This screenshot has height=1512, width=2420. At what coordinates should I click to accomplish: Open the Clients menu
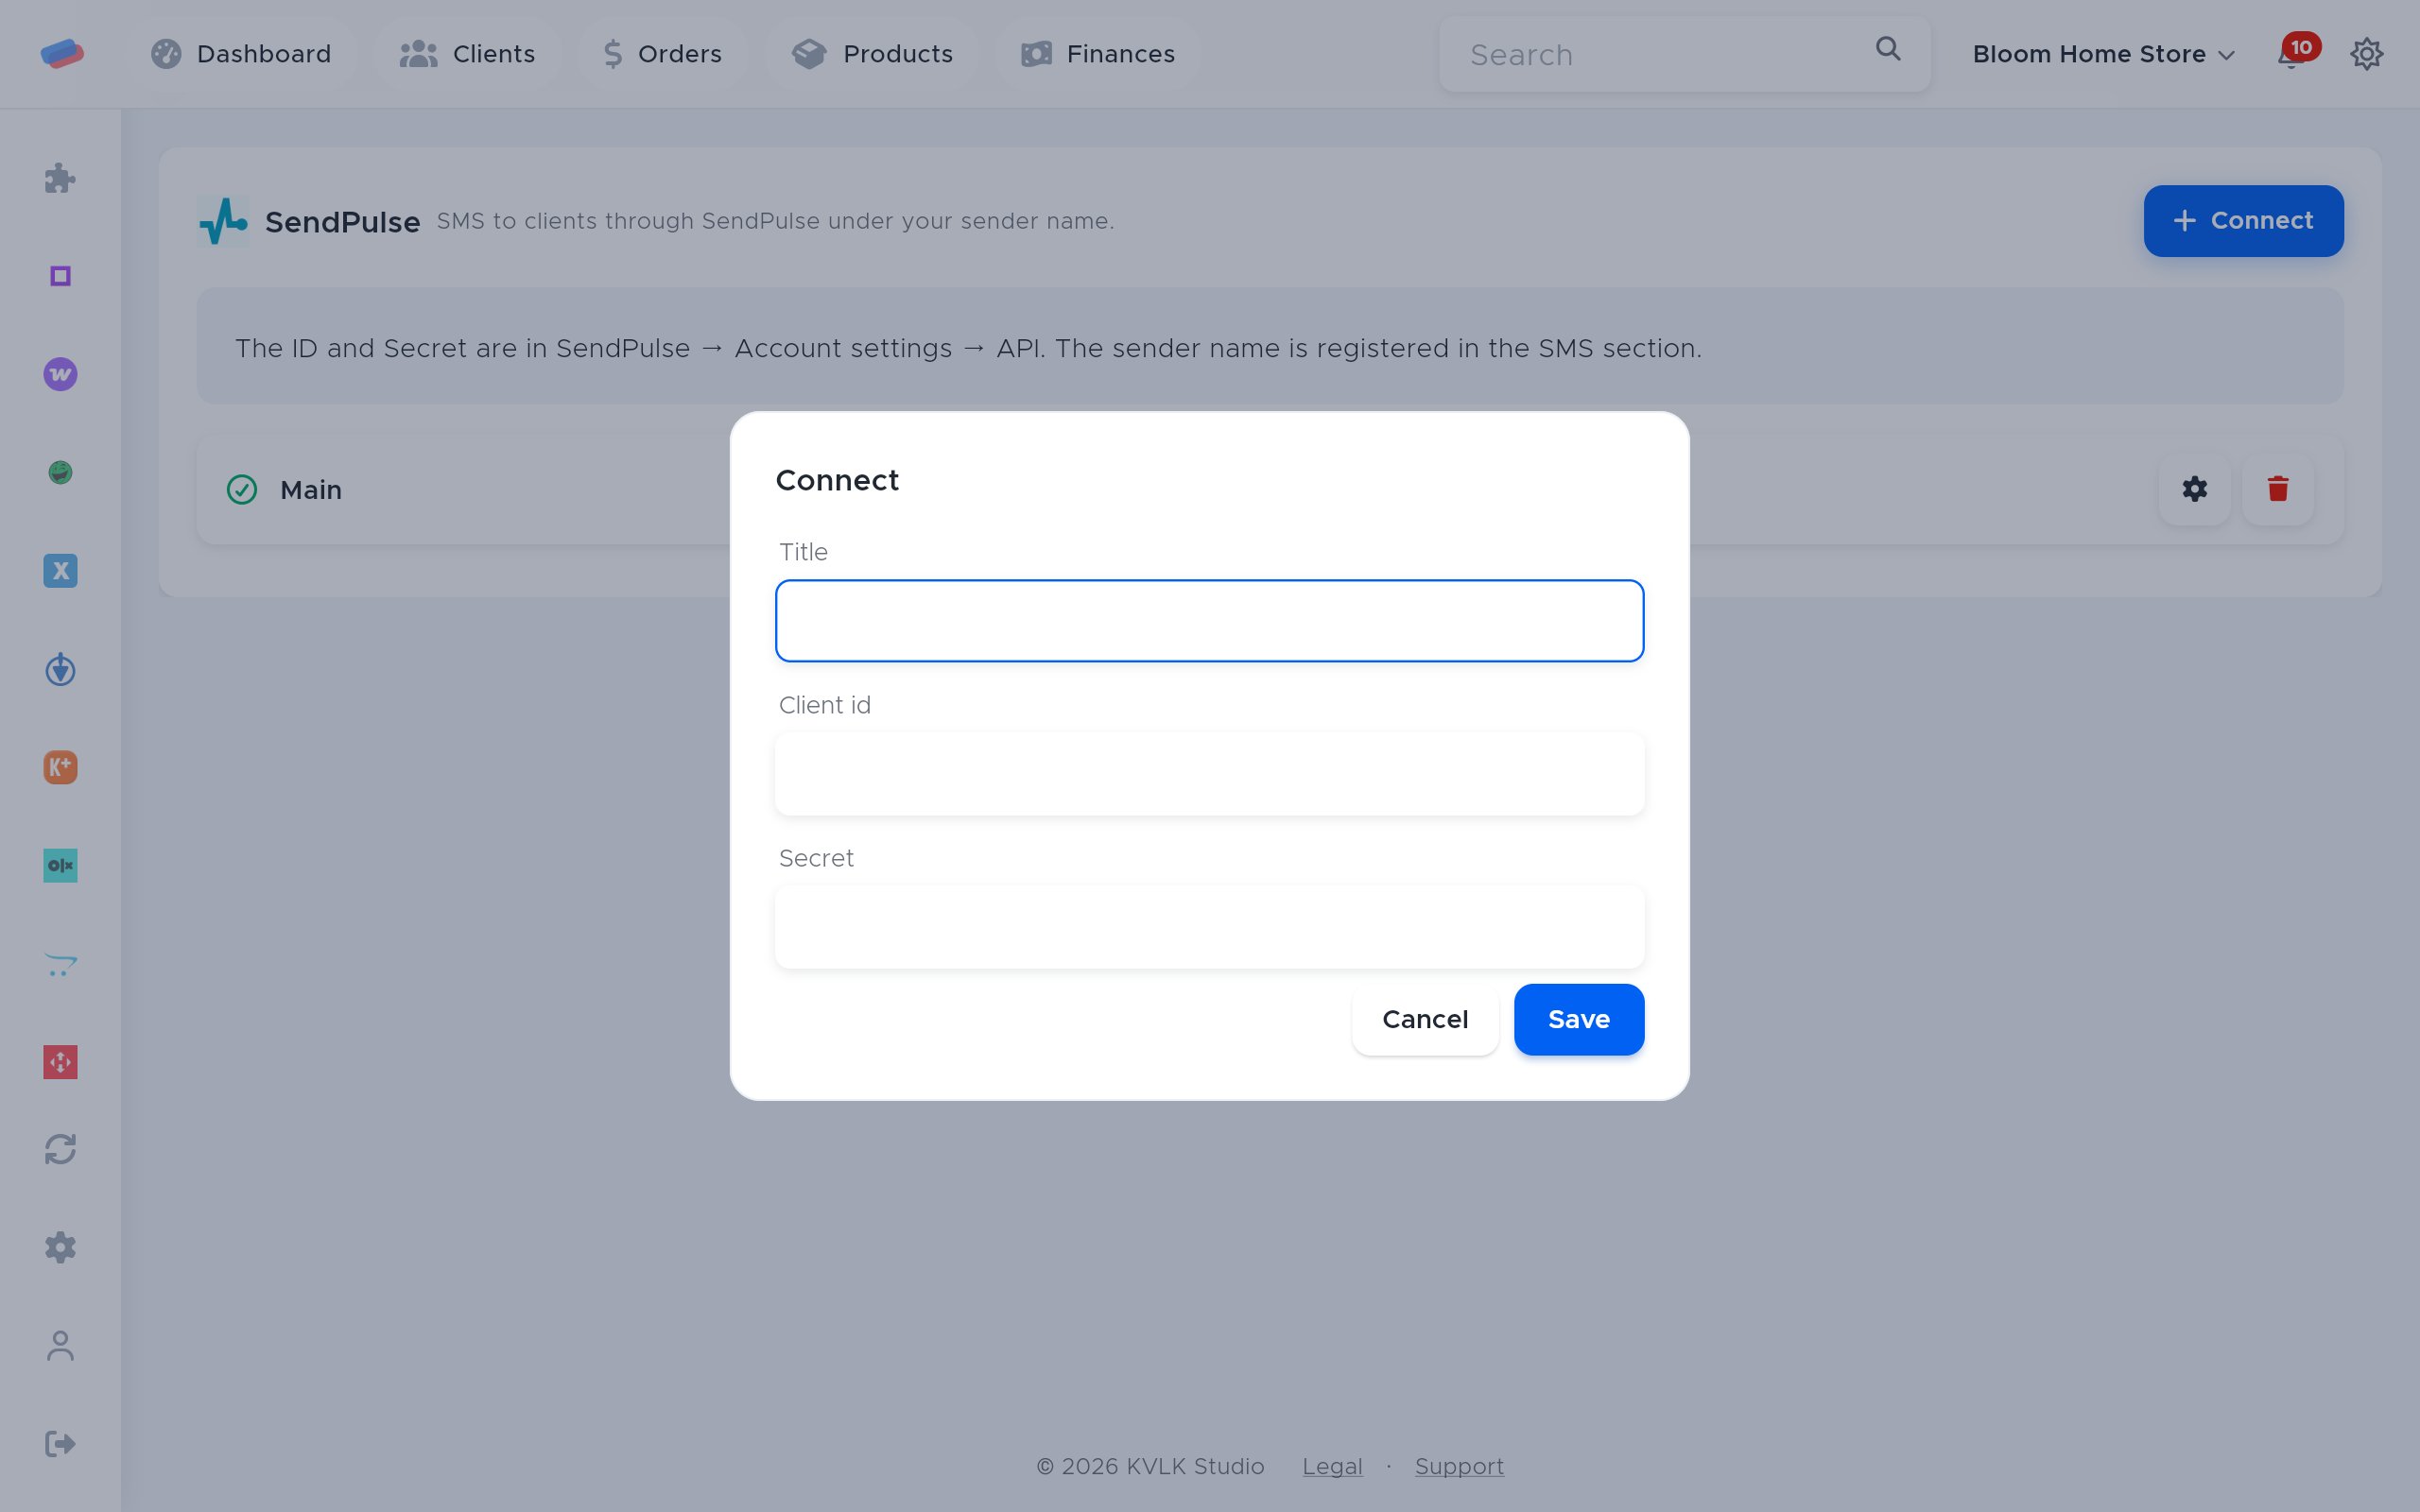pos(467,54)
